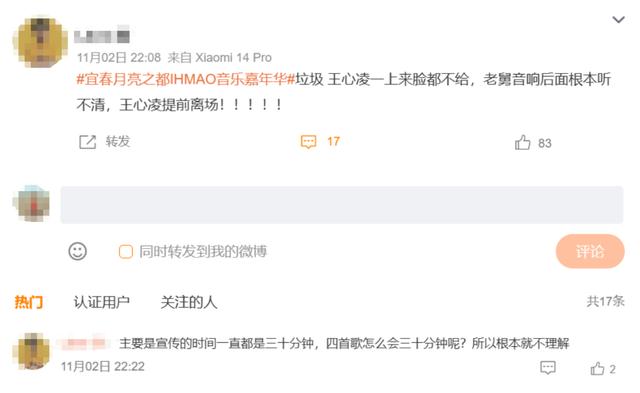Open the emoji picker smiley icon

tap(78, 251)
